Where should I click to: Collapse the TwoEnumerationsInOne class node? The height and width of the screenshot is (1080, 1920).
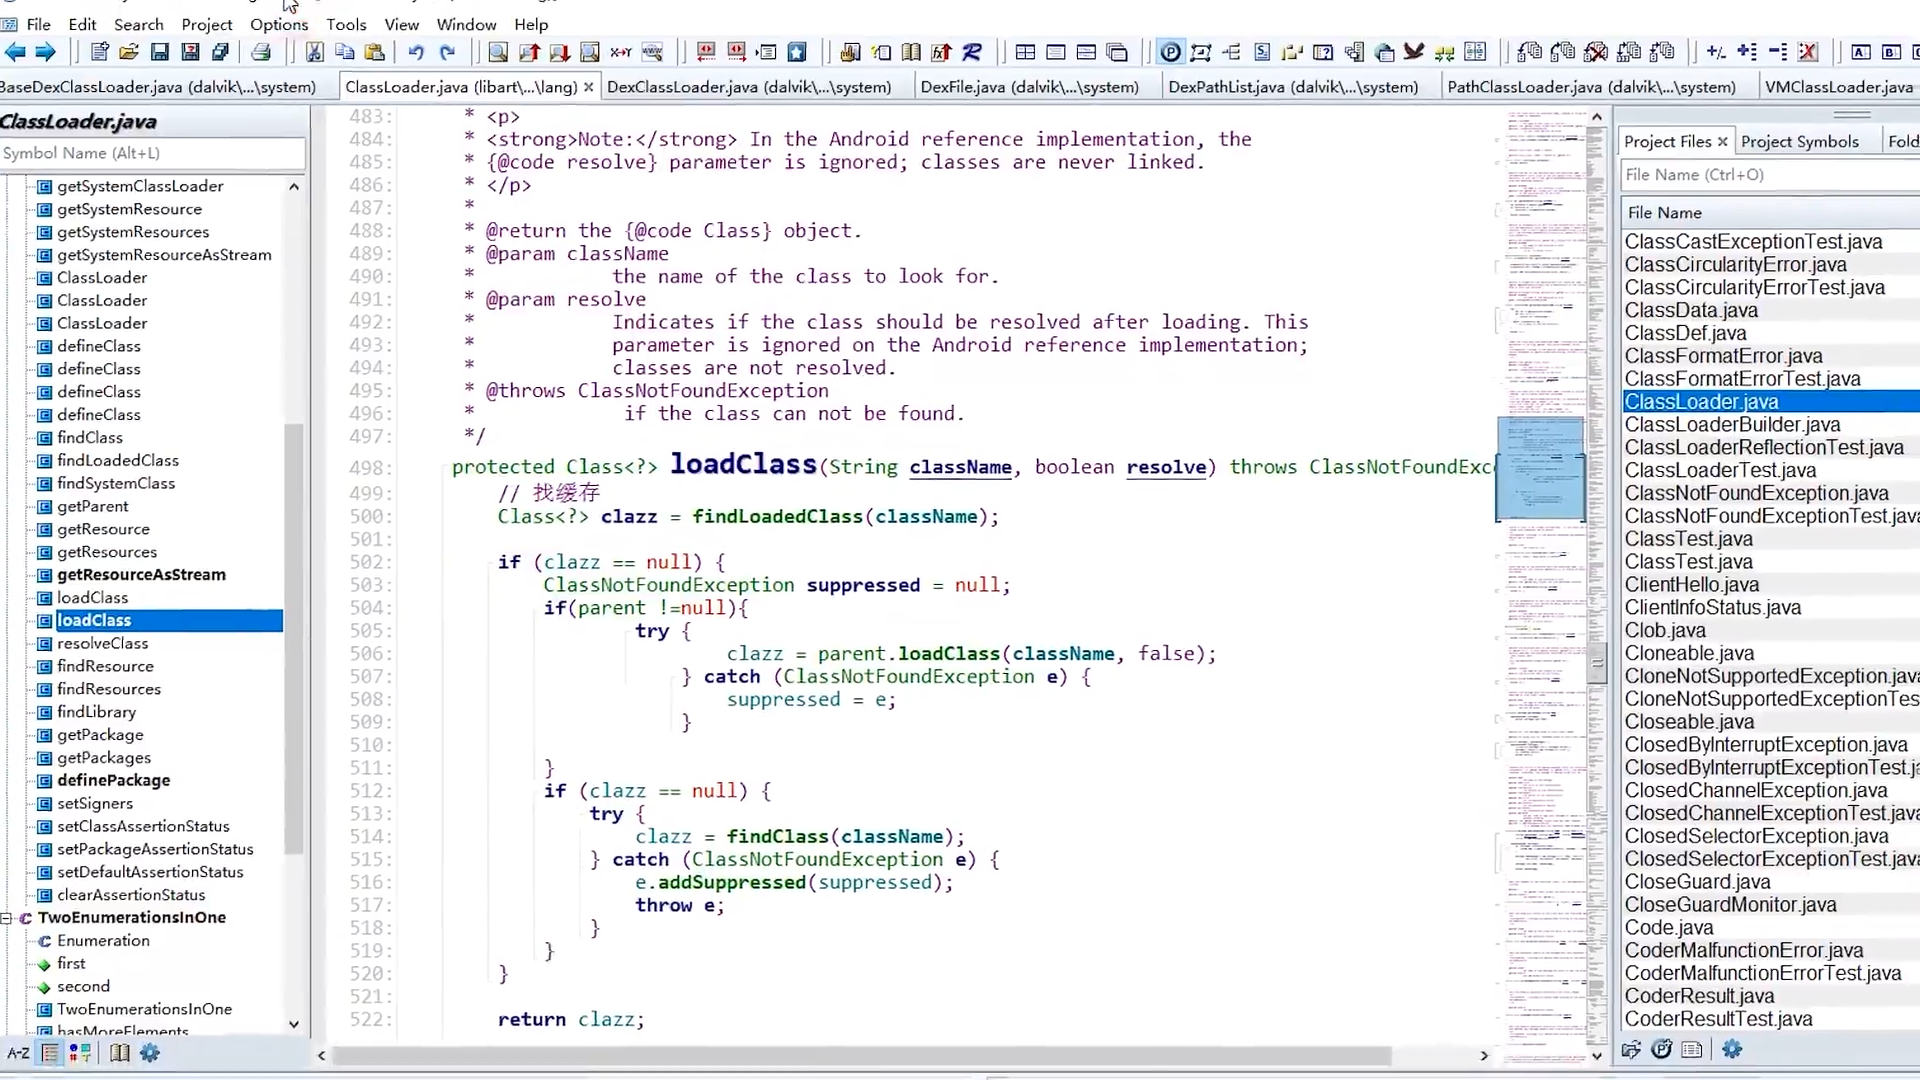[7, 918]
